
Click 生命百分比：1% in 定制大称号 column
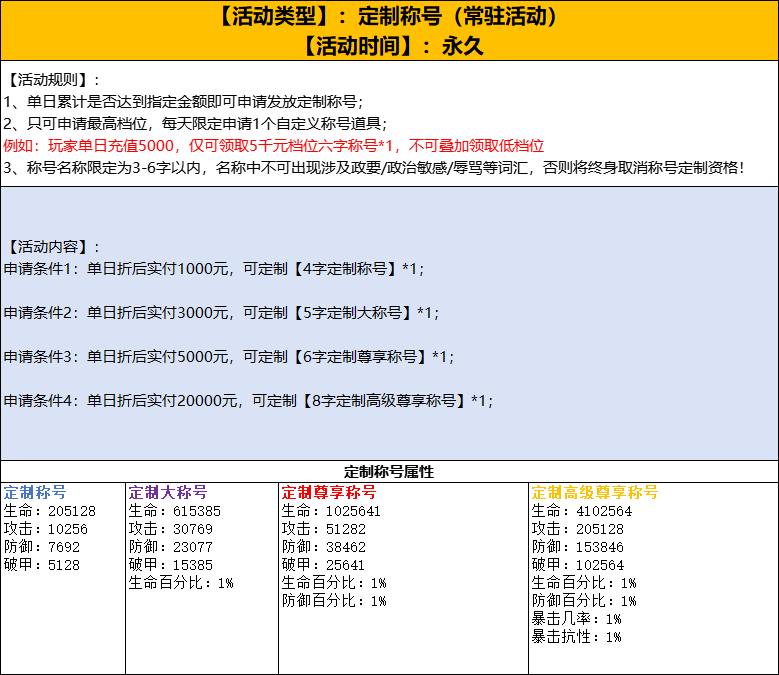click(181, 582)
